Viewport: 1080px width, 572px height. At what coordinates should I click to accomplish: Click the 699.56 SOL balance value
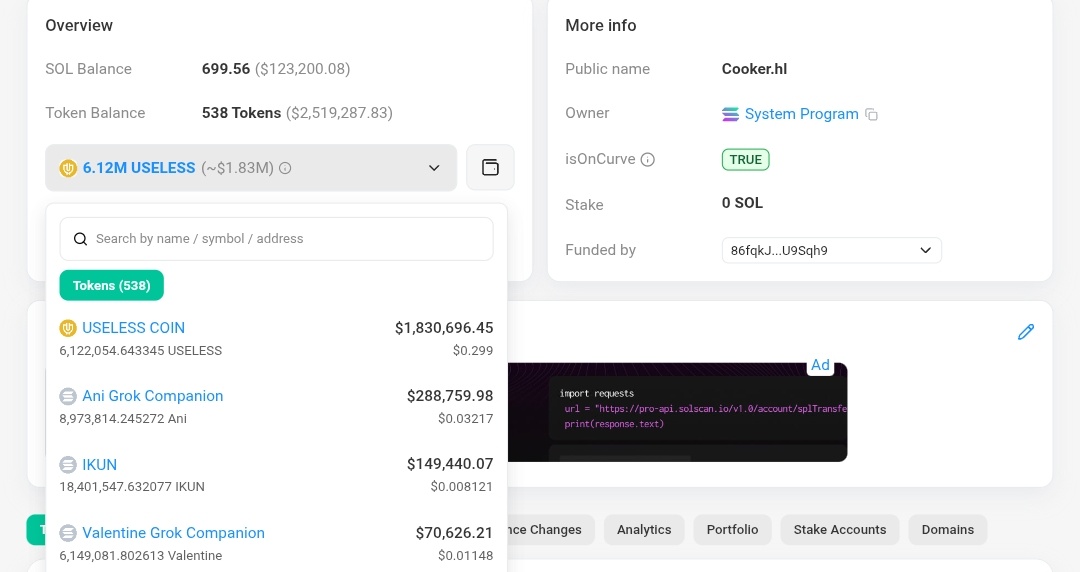226,69
